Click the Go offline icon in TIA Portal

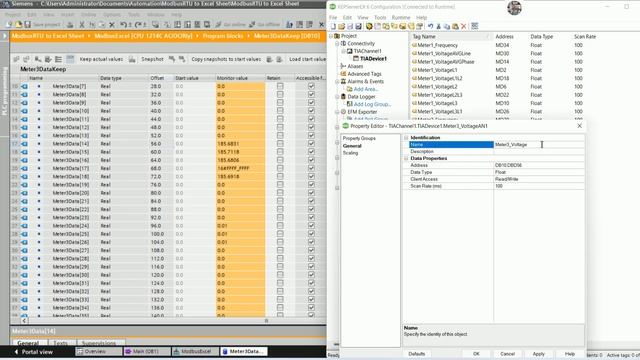coord(252,25)
